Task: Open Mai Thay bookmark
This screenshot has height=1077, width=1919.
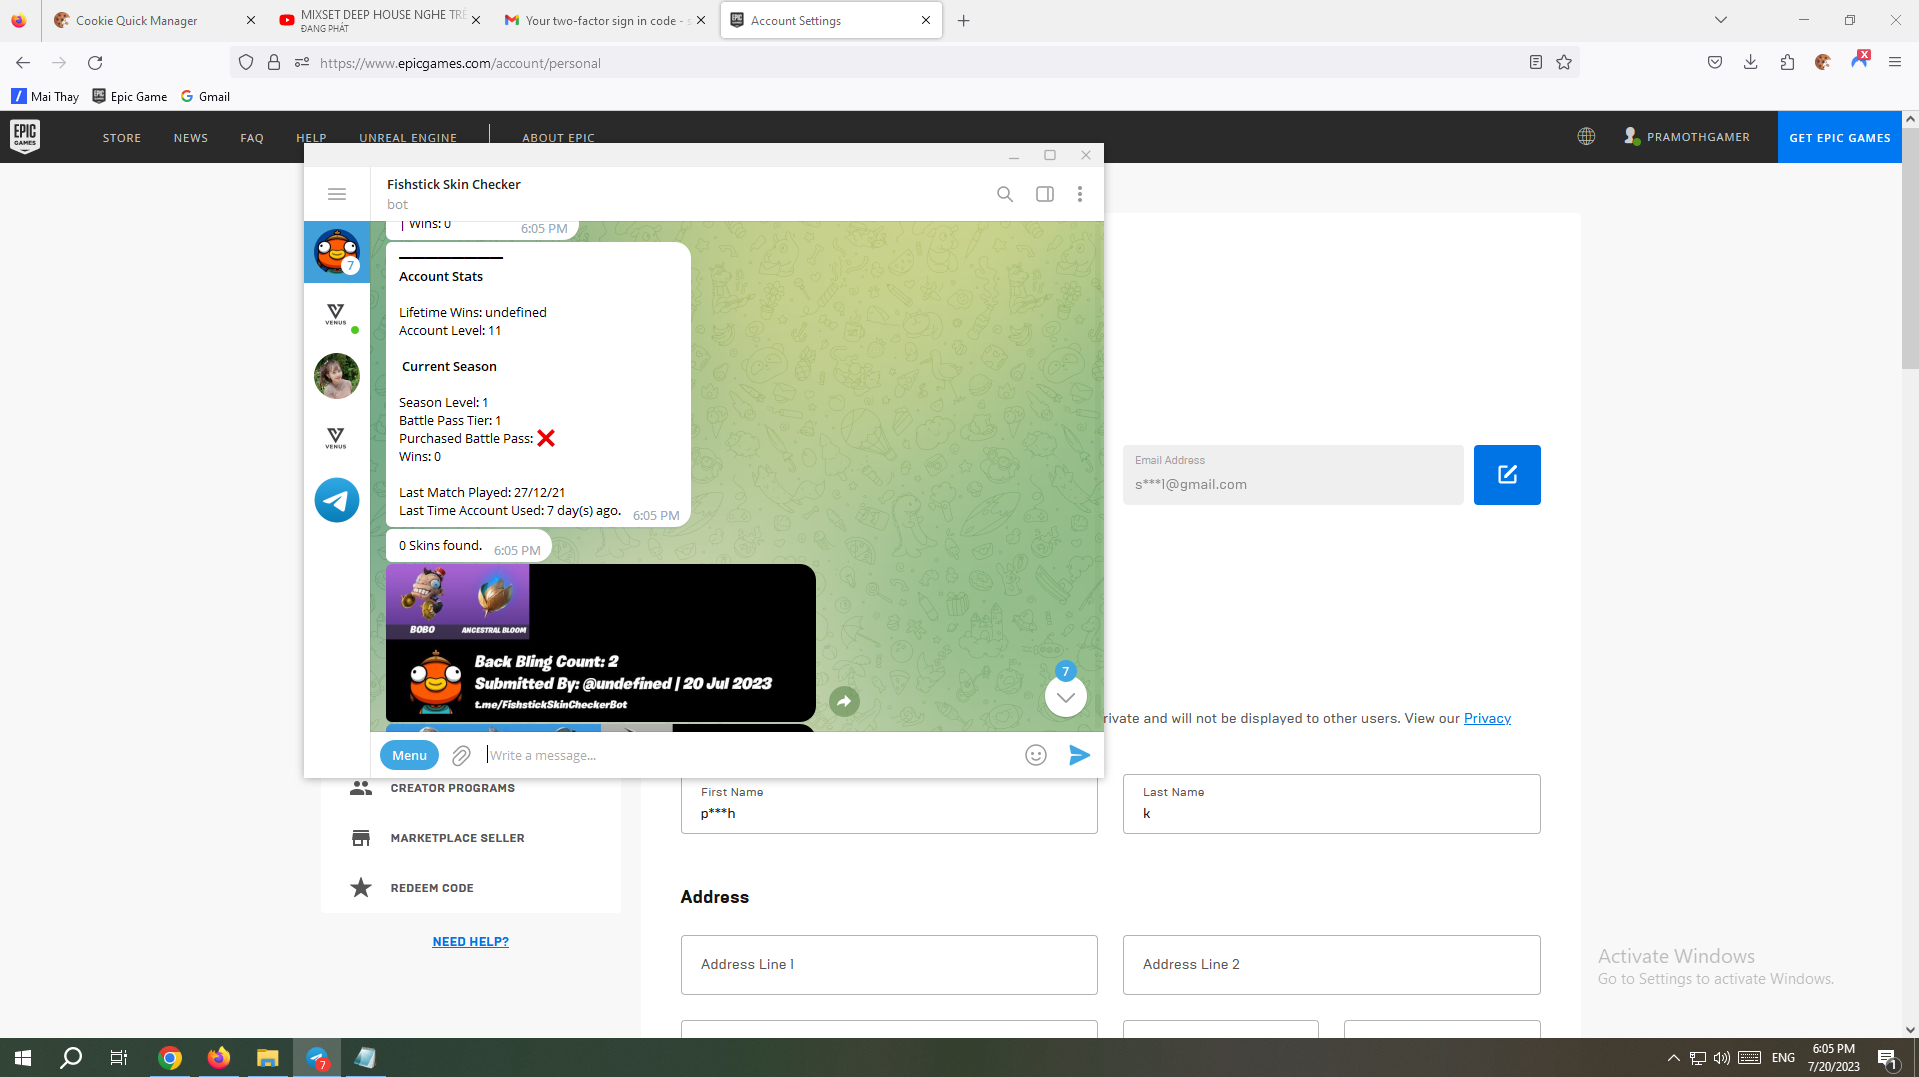Action: pyautogui.click(x=45, y=96)
